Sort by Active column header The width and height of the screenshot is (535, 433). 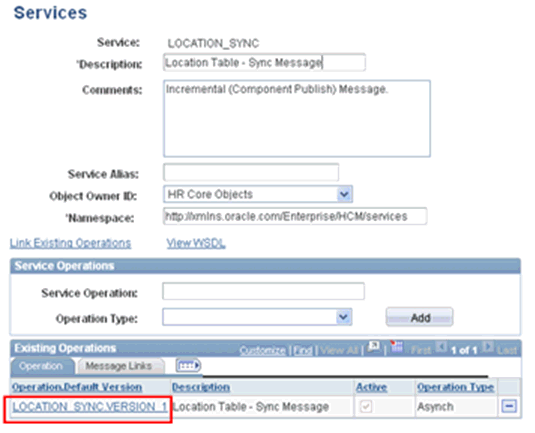[x=371, y=387]
